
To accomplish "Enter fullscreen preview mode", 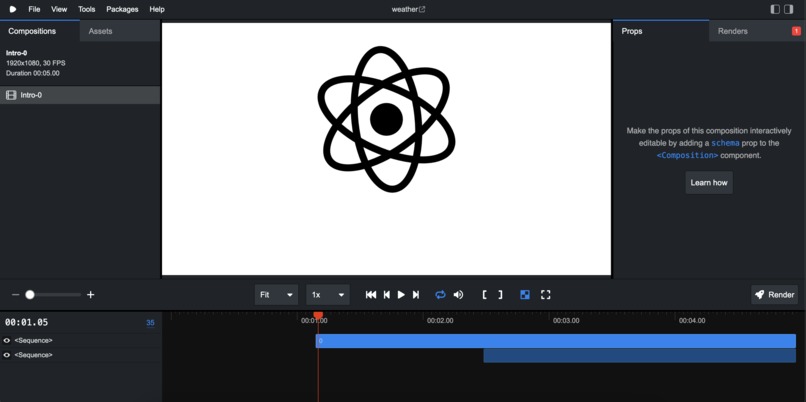I will 546,295.
